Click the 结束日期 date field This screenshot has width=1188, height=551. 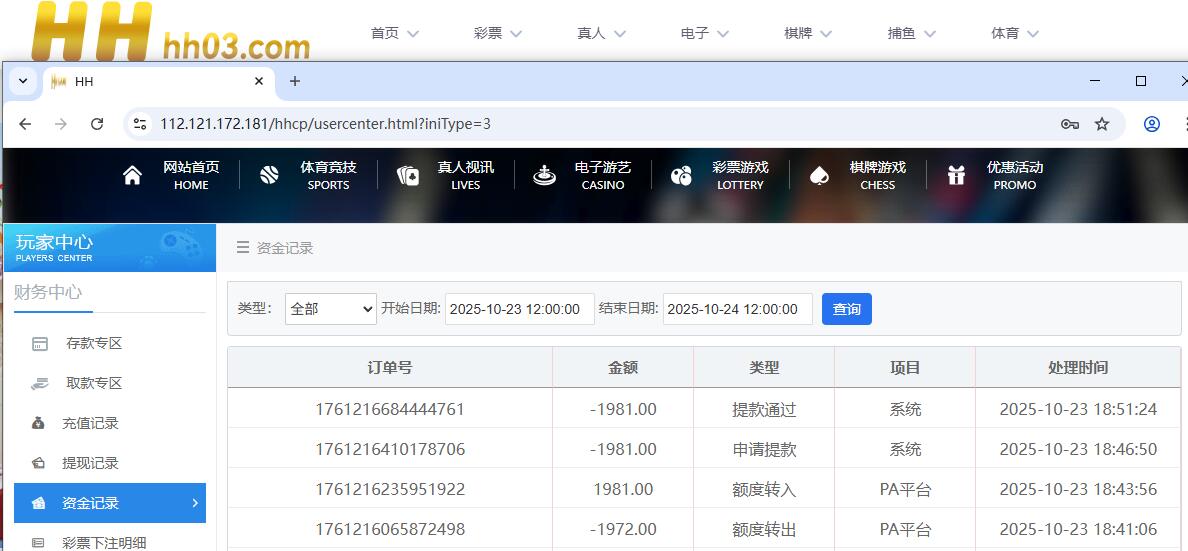pos(737,309)
